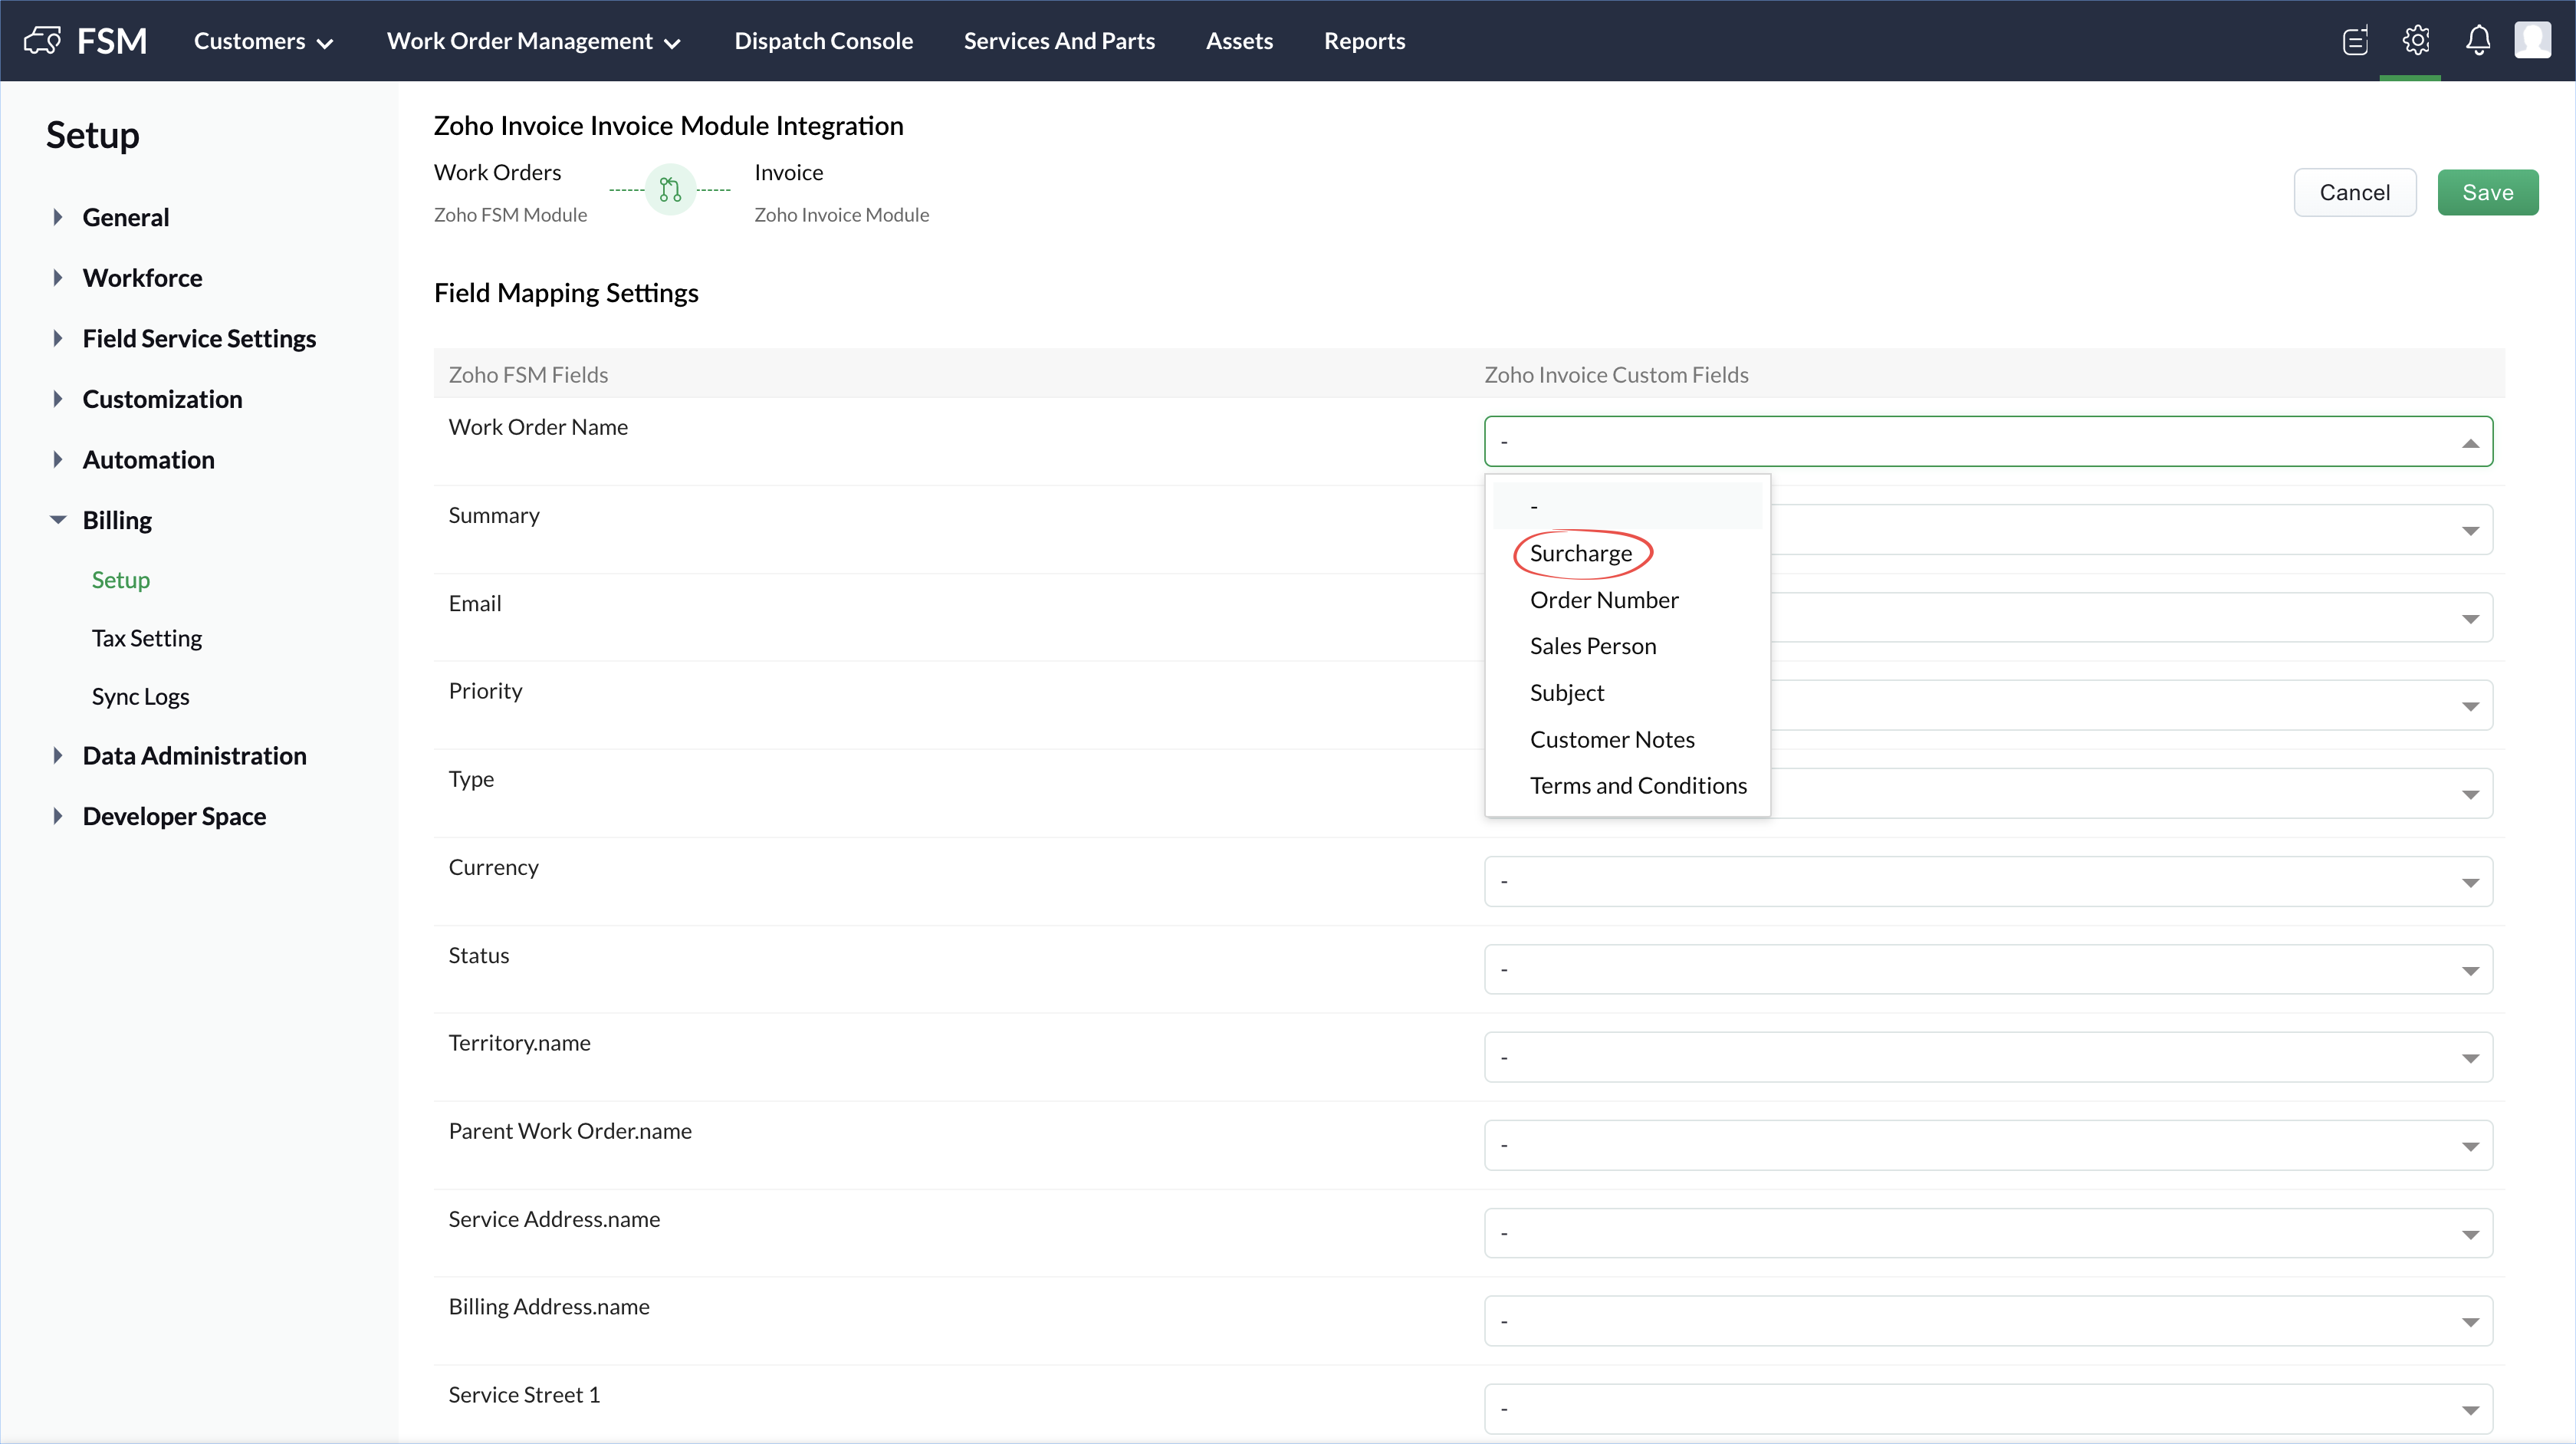2576x1444 pixels.
Task: Click the FSM logo icon
Action: click(42, 41)
